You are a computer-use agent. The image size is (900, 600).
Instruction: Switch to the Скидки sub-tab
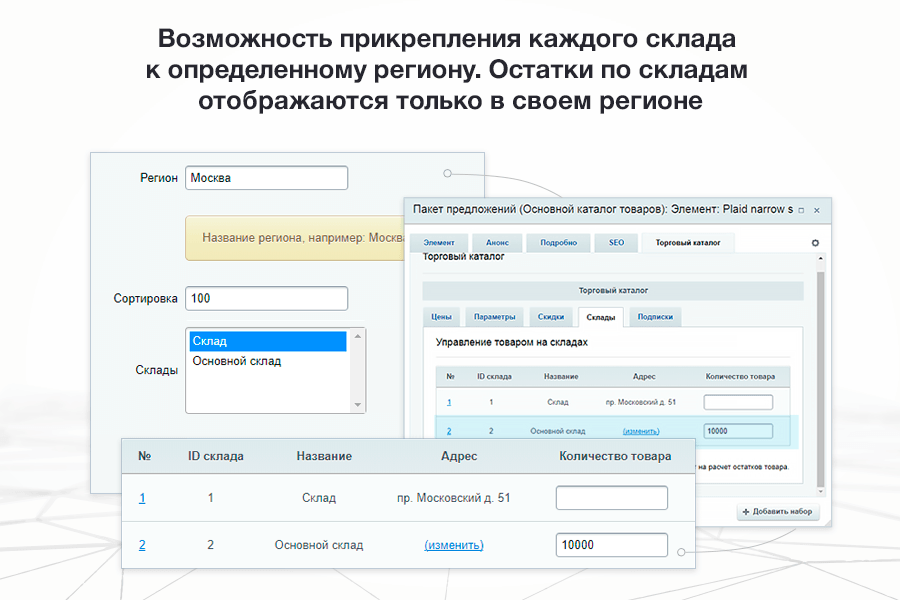coord(550,317)
